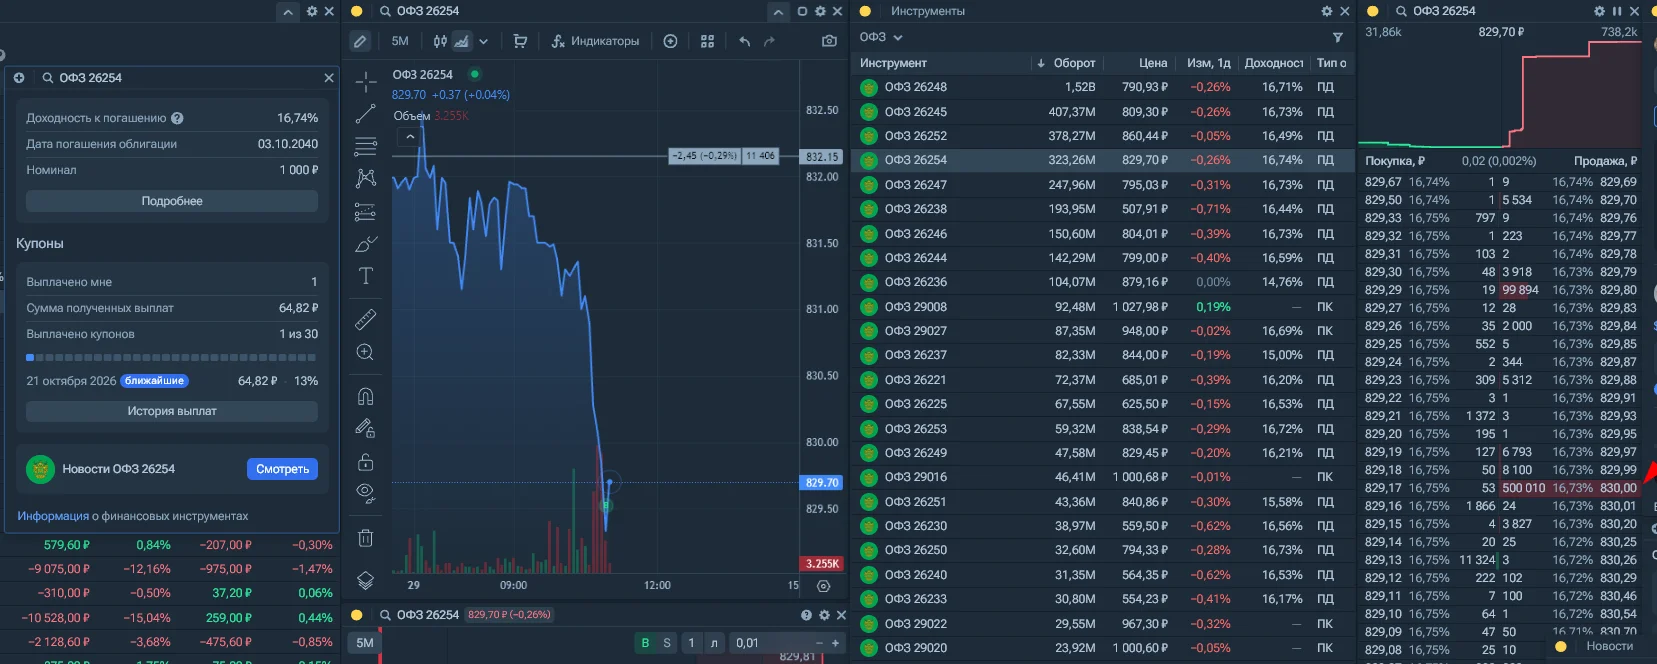The height and width of the screenshot is (664, 1657).
Task: Open the object tree layers icon
Action: (x=366, y=580)
